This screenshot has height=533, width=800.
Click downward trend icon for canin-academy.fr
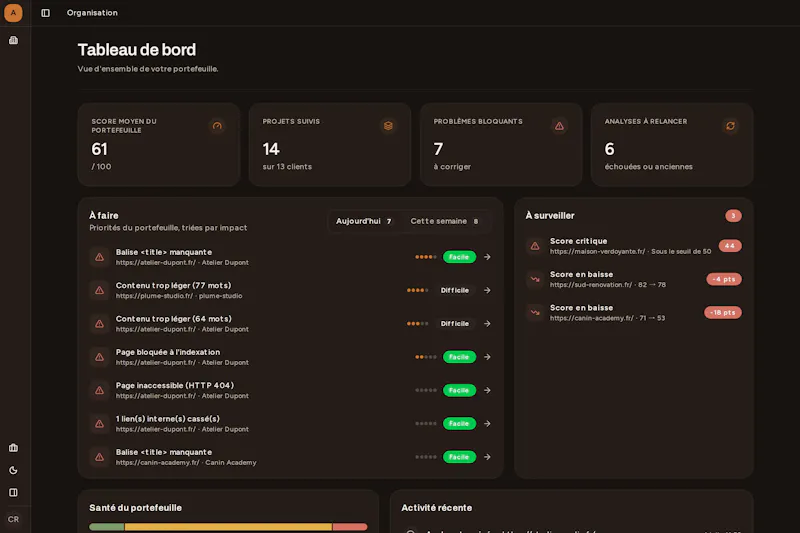[x=535, y=313]
